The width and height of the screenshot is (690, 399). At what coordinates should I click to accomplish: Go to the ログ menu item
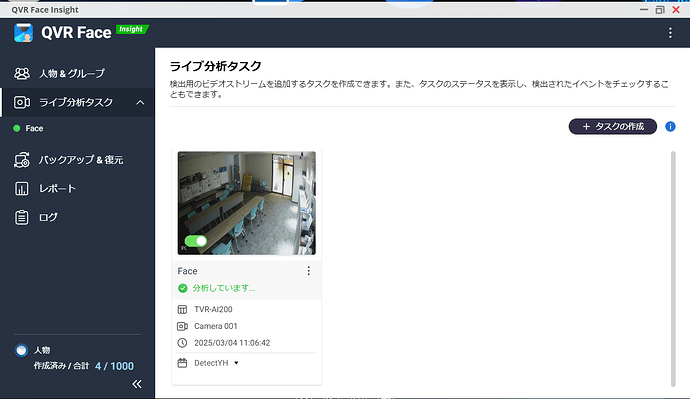point(48,217)
